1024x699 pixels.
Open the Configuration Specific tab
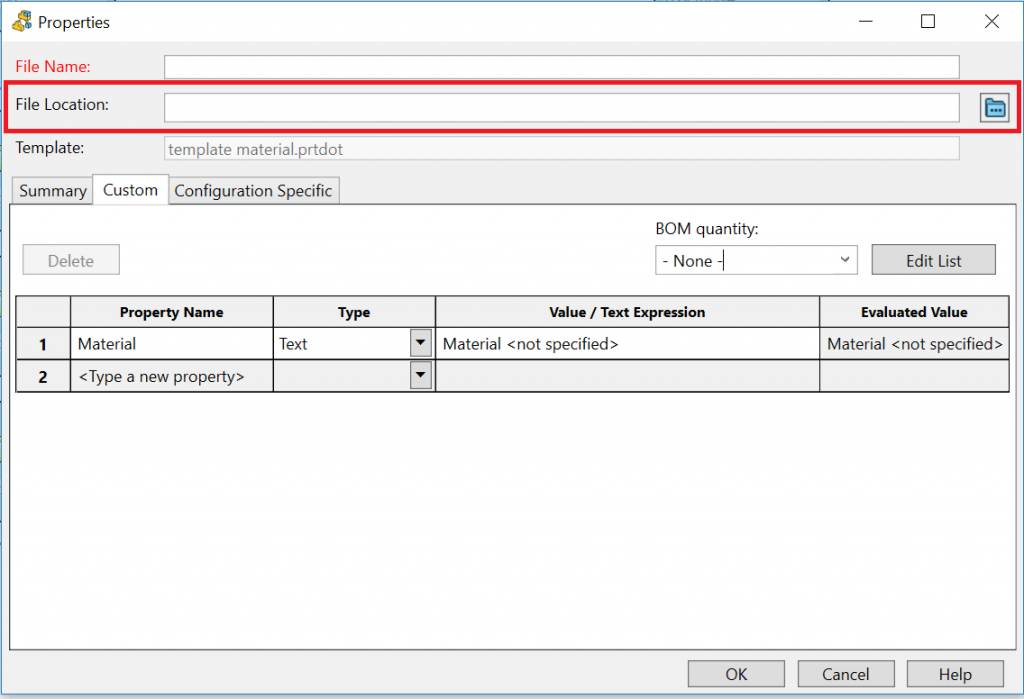point(253,191)
